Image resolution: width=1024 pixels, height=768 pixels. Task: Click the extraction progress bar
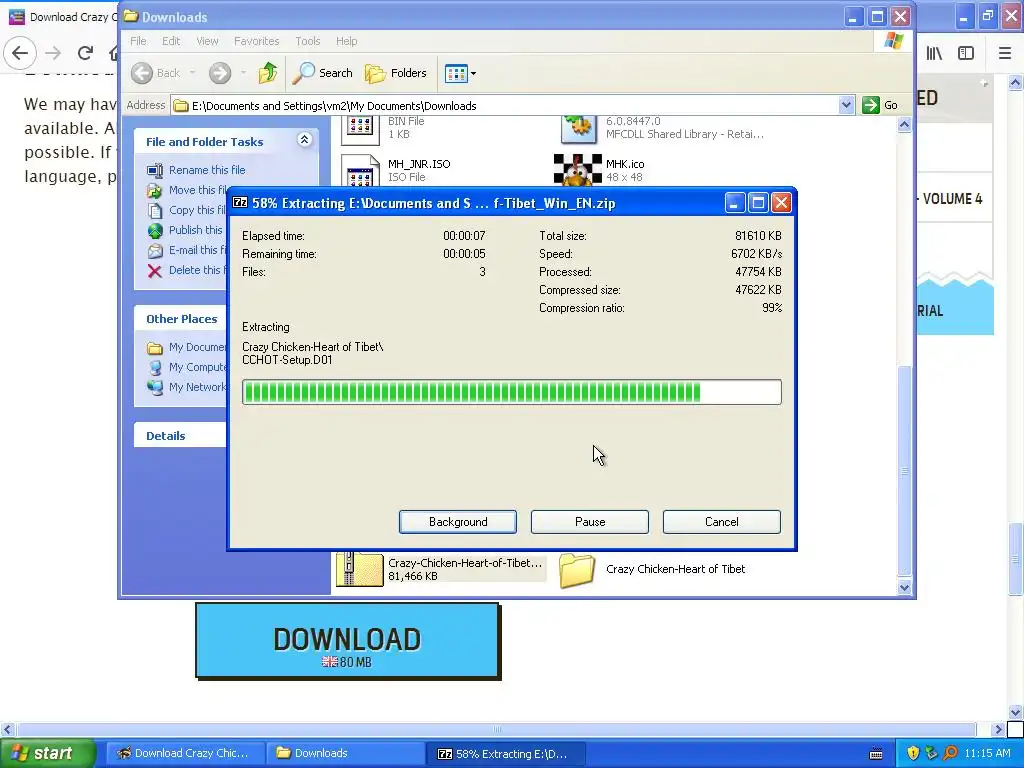(x=511, y=392)
